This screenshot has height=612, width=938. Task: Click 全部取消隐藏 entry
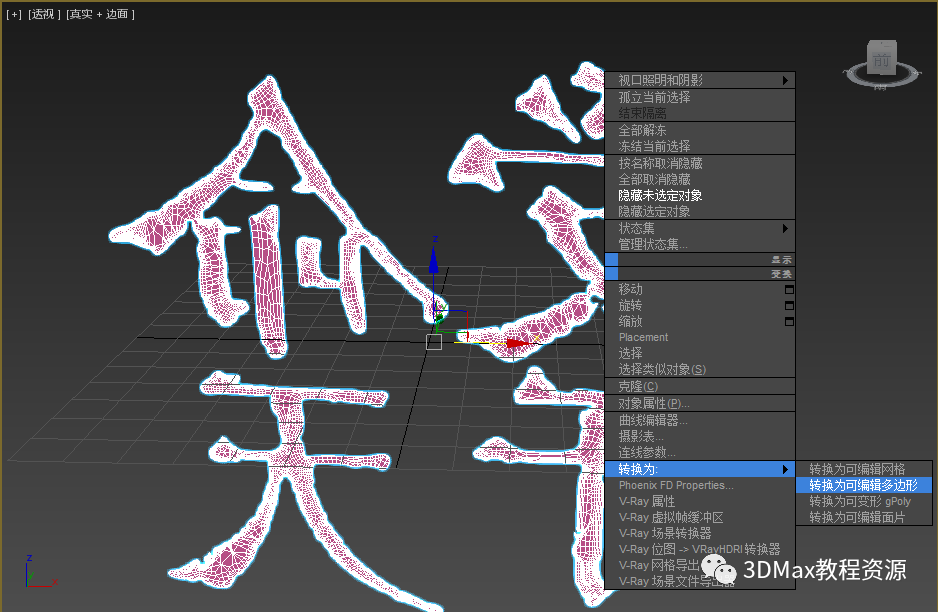[699, 179]
